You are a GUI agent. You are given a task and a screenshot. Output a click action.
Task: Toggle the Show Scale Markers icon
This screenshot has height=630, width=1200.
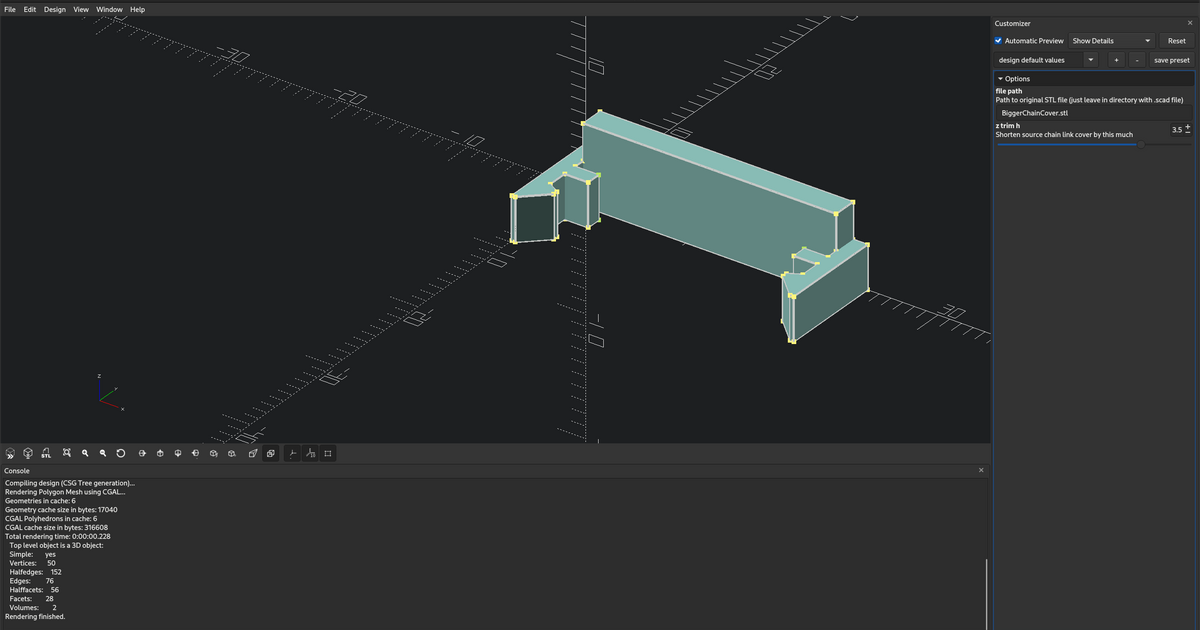click(311, 453)
